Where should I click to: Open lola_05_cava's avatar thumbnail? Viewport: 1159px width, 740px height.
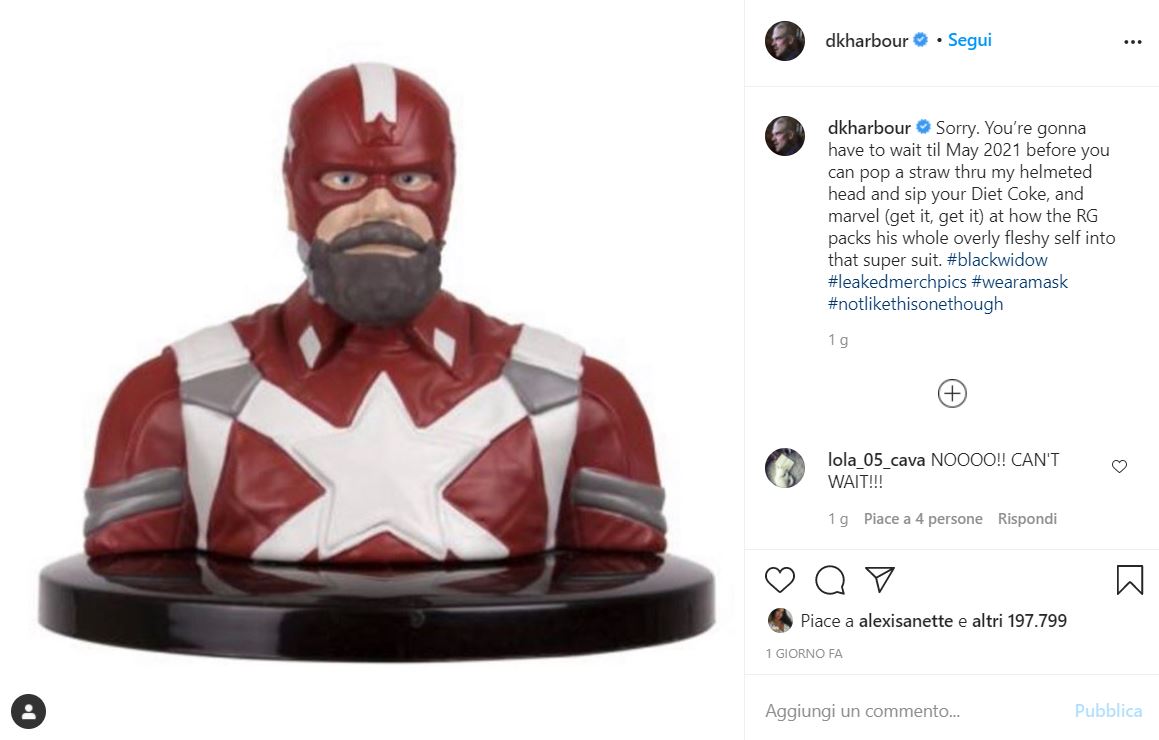pos(784,468)
